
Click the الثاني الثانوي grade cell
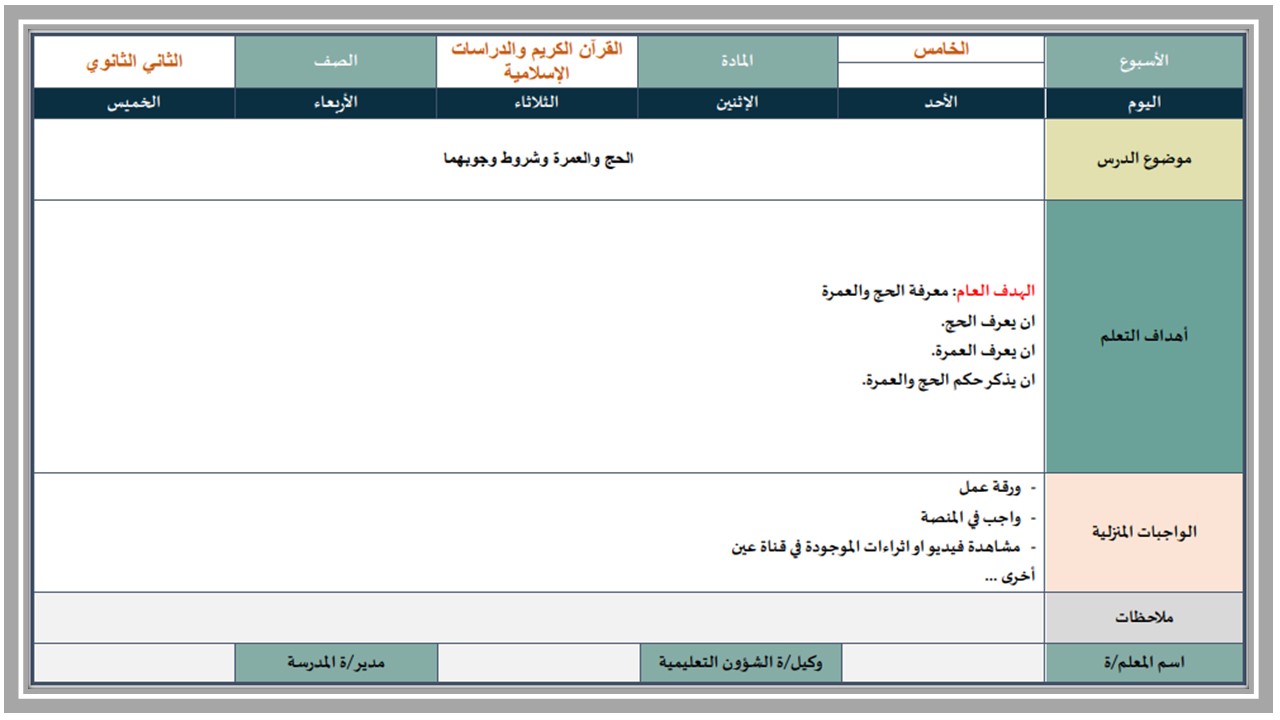point(134,62)
